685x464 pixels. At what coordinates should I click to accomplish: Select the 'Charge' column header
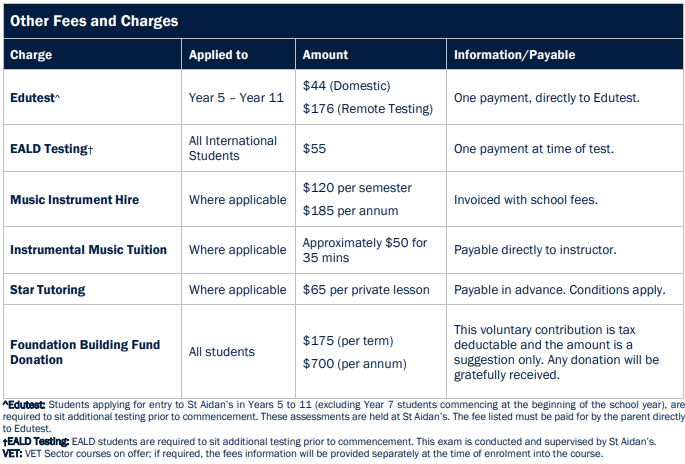tap(31, 55)
